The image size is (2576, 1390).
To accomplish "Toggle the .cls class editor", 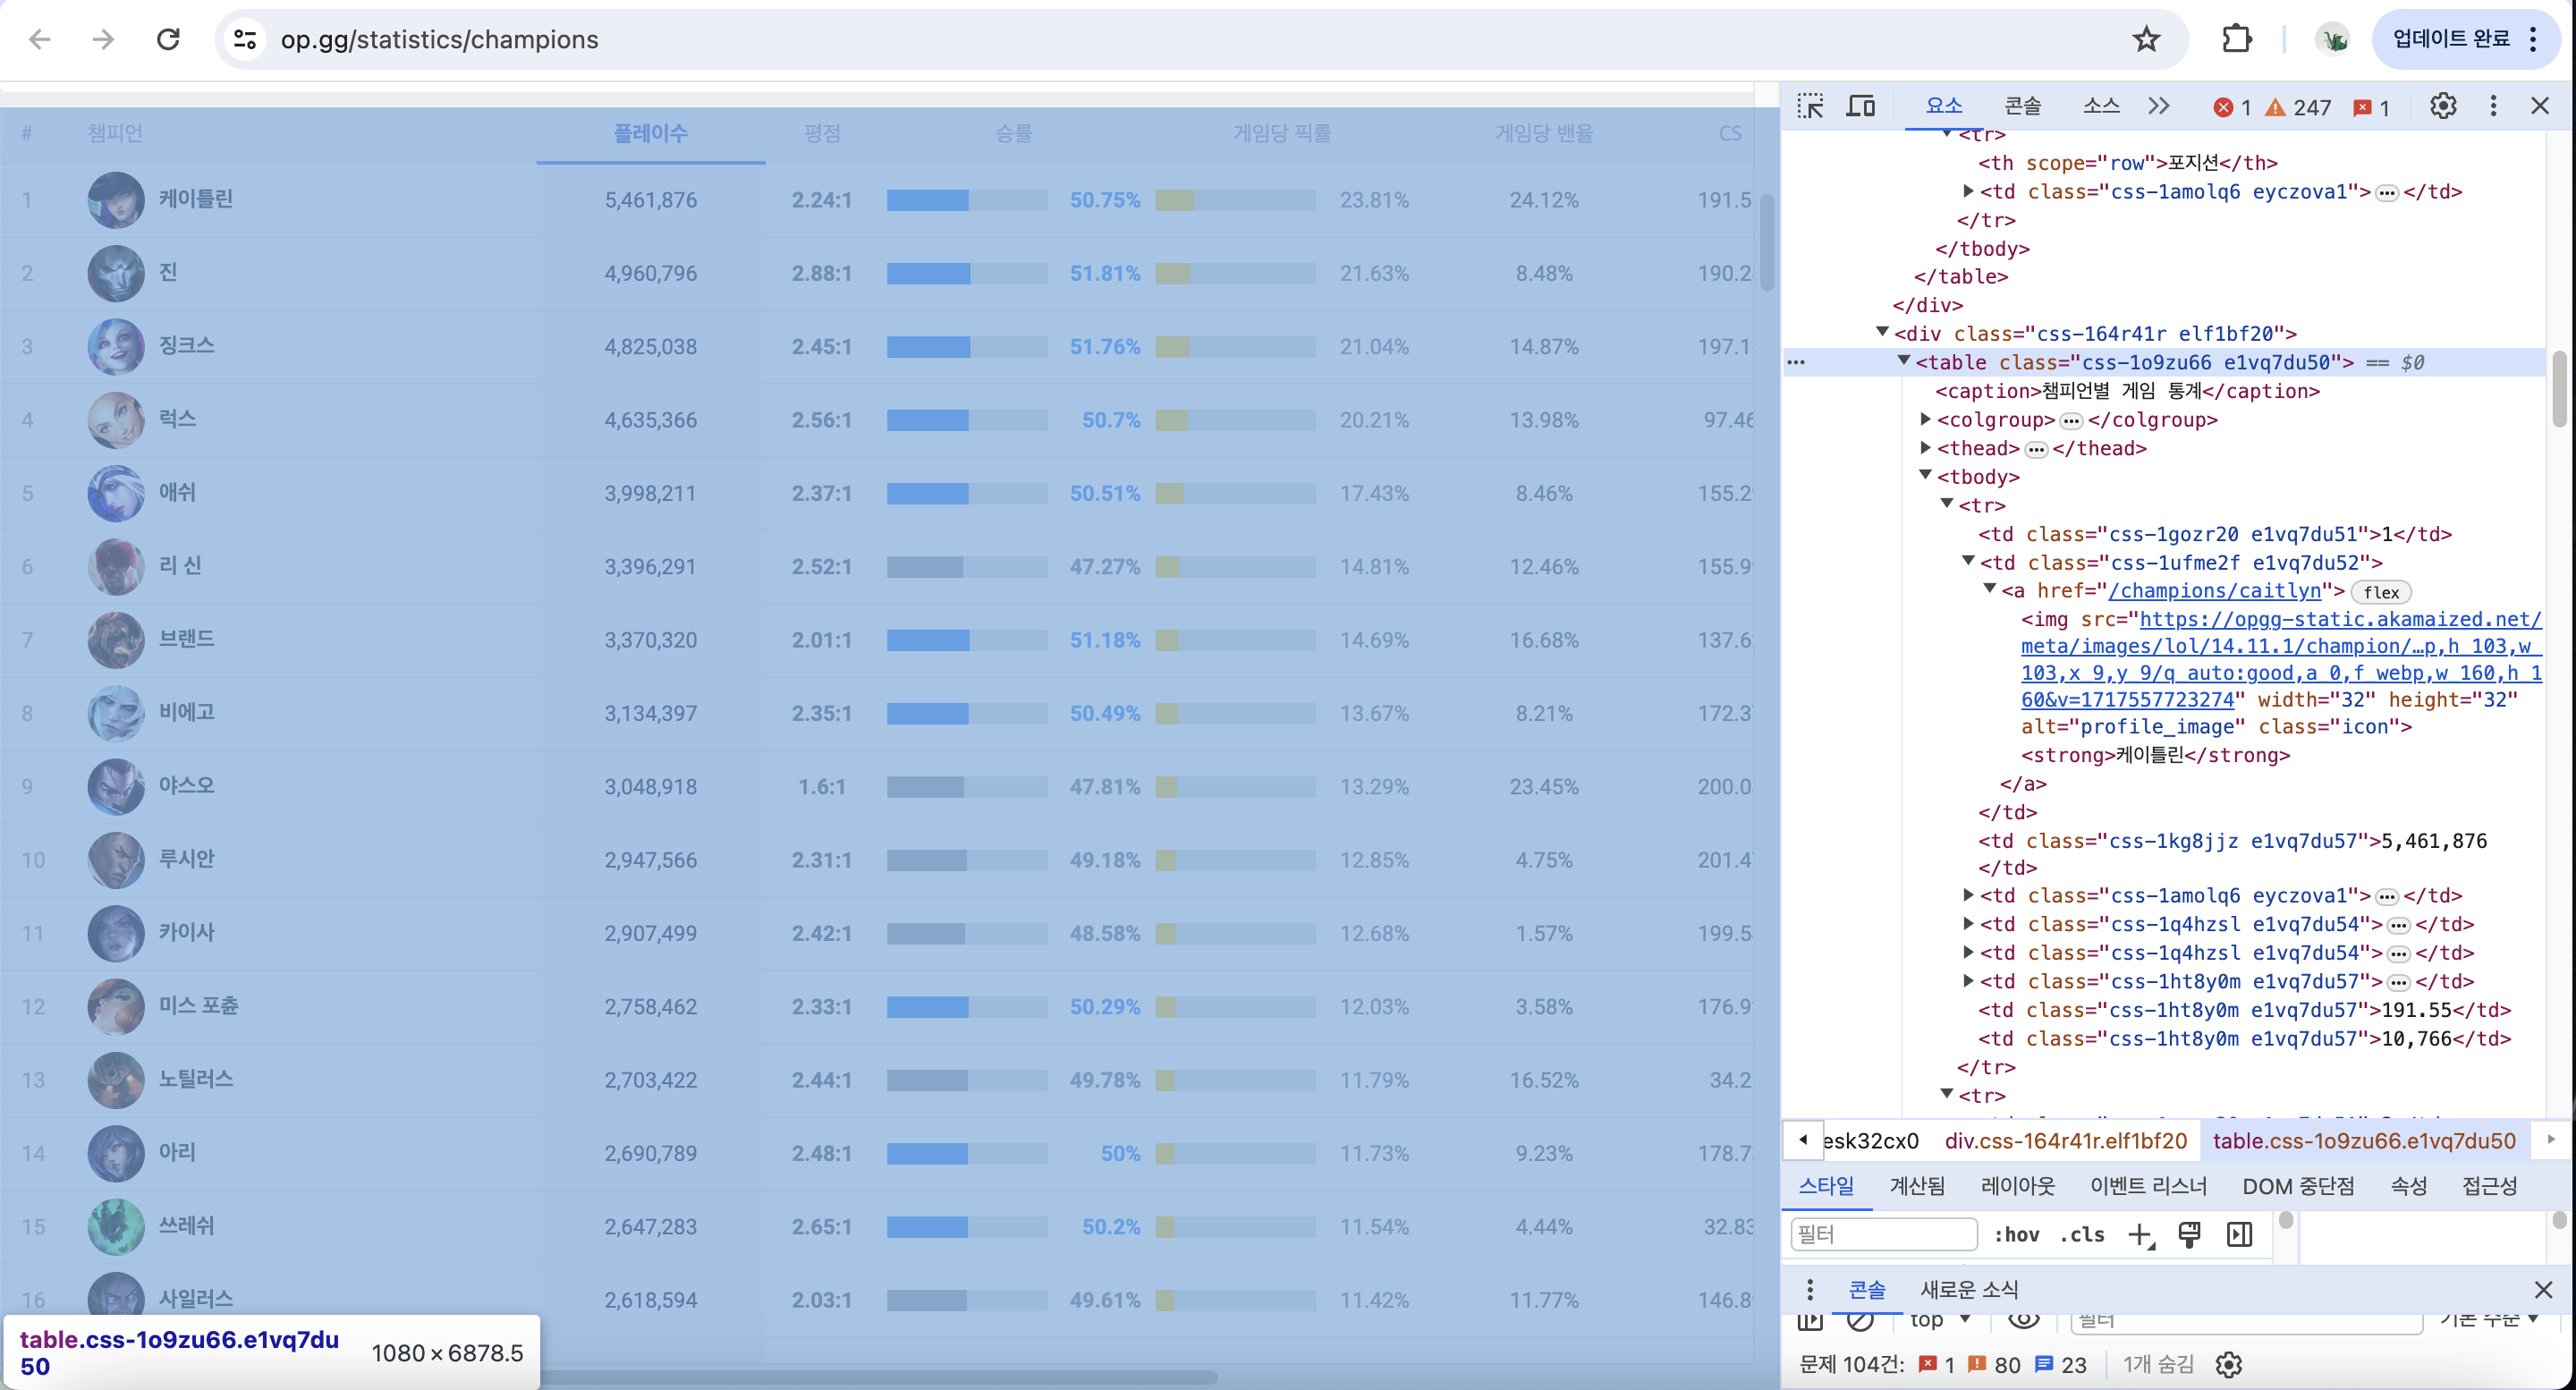I will click(2082, 1235).
